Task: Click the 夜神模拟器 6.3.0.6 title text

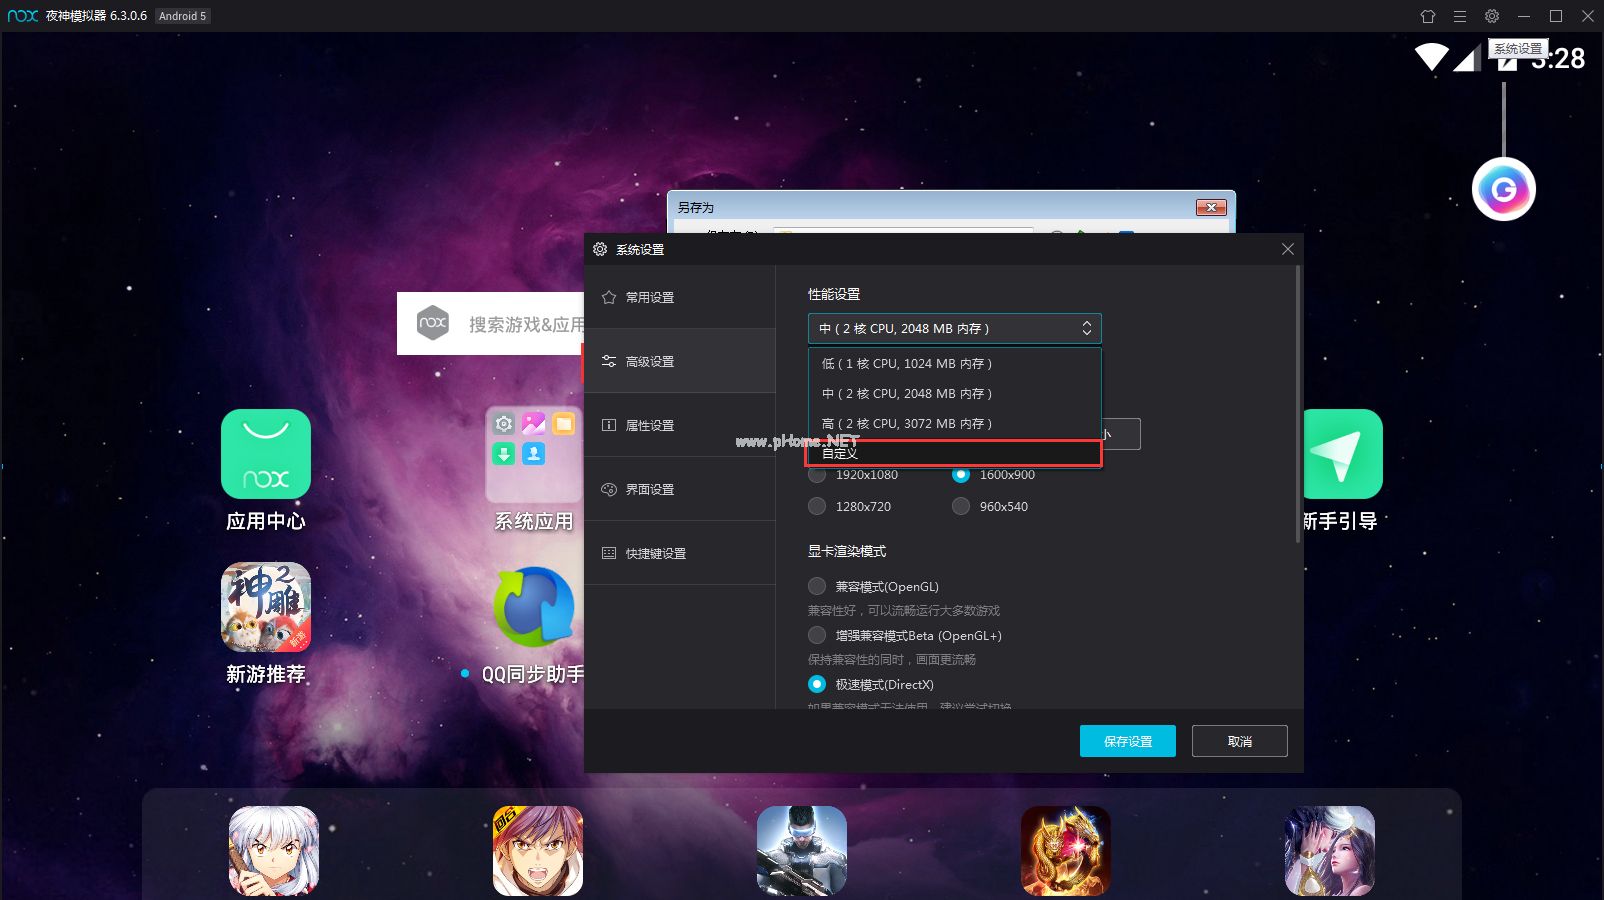Action: point(96,16)
